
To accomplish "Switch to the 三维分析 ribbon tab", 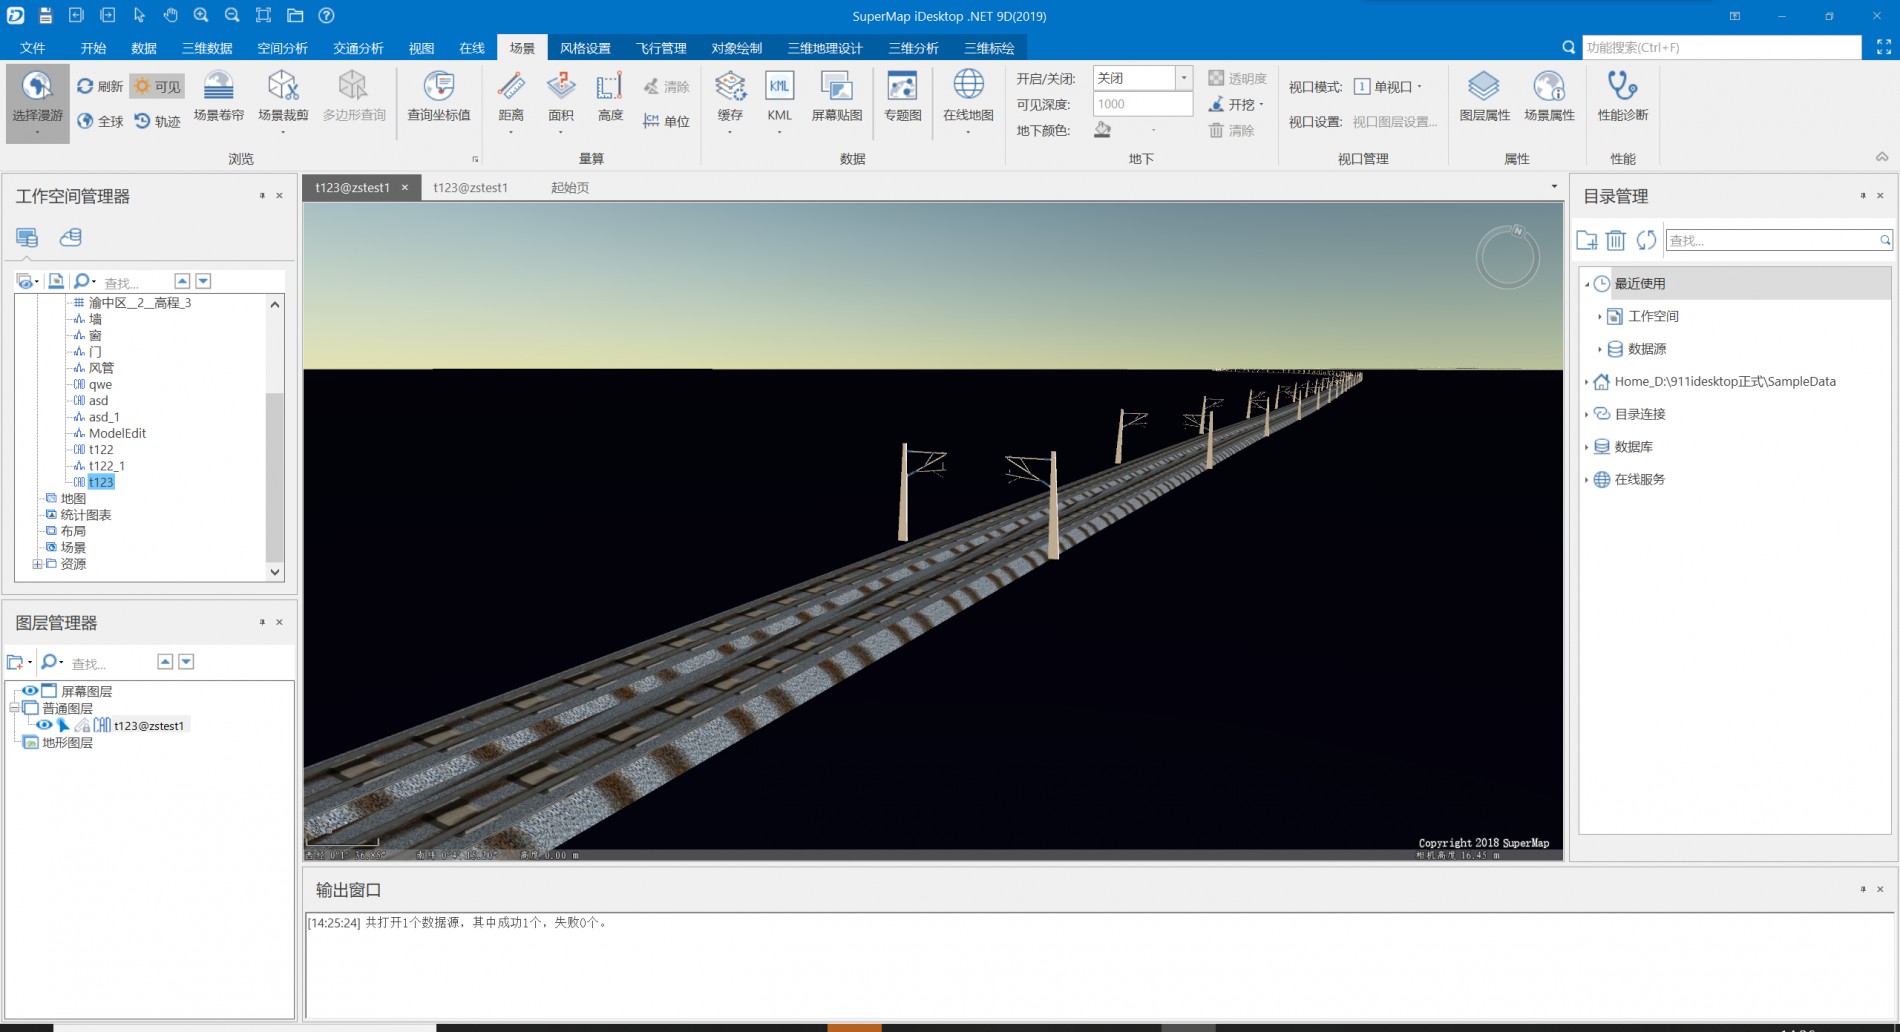I will tap(913, 48).
